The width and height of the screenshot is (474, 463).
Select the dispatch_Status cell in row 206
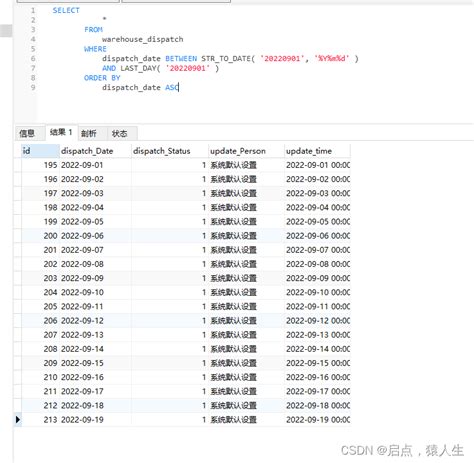(x=170, y=321)
